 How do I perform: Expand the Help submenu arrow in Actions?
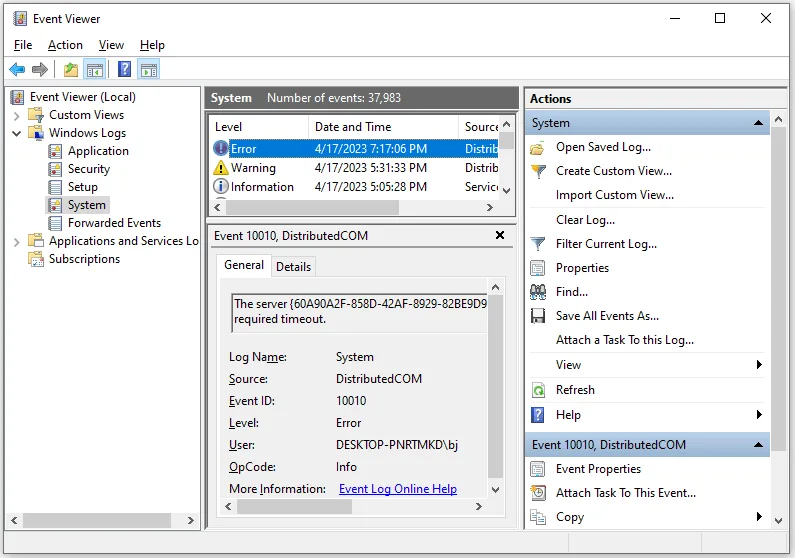[758, 415]
